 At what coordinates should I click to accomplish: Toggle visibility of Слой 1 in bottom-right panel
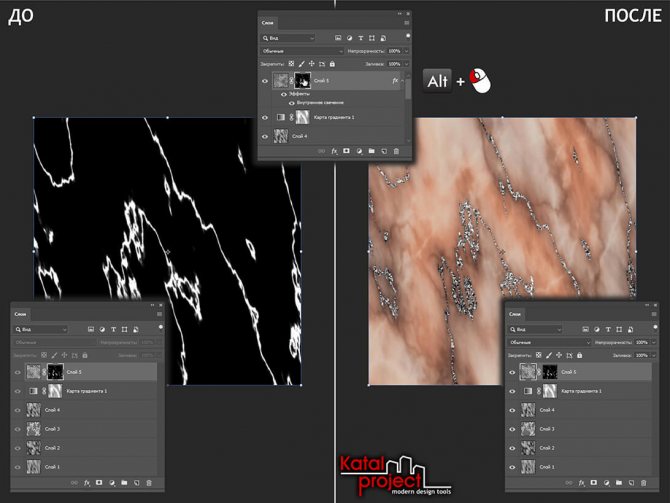(513, 467)
